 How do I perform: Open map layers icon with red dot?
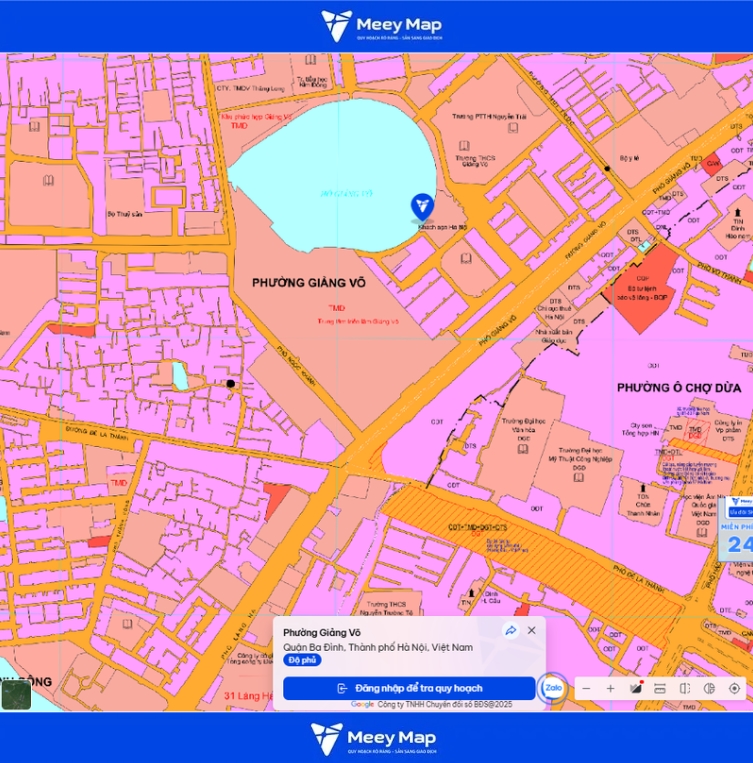pos(636,688)
